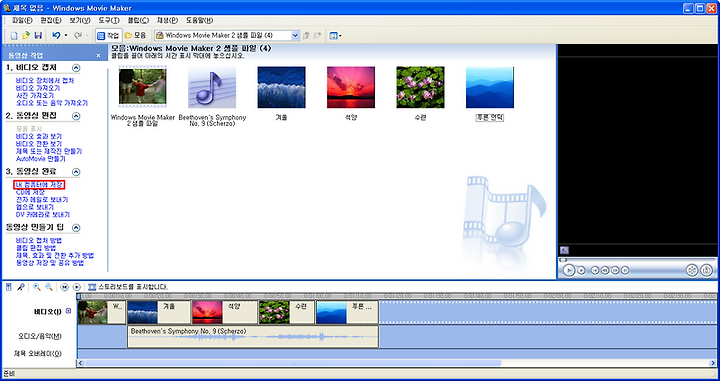Click the narrate timeline microphone icon
This screenshot has height=381, width=720.
pyautogui.click(x=21, y=287)
